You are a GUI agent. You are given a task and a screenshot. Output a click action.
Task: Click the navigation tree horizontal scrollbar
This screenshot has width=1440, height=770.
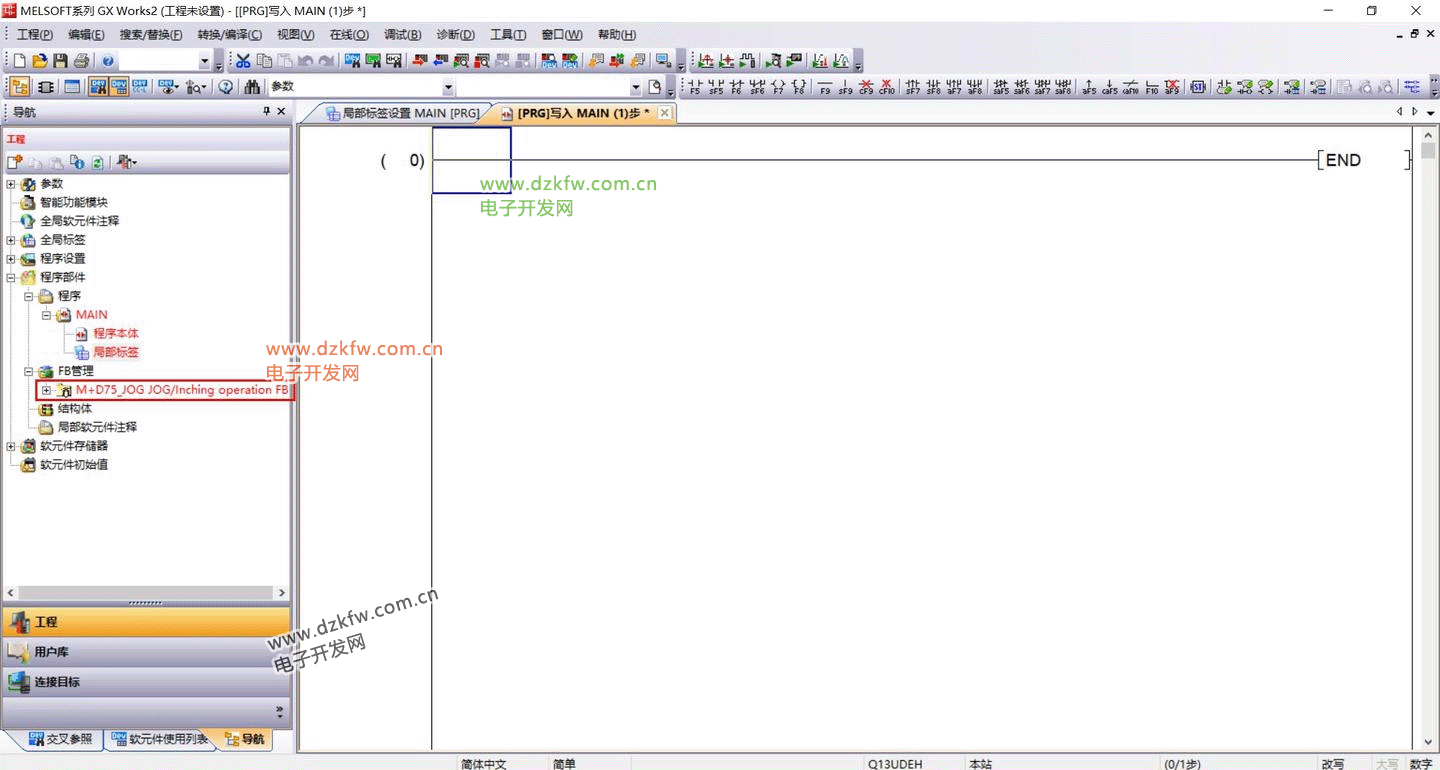pyautogui.click(x=145, y=593)
